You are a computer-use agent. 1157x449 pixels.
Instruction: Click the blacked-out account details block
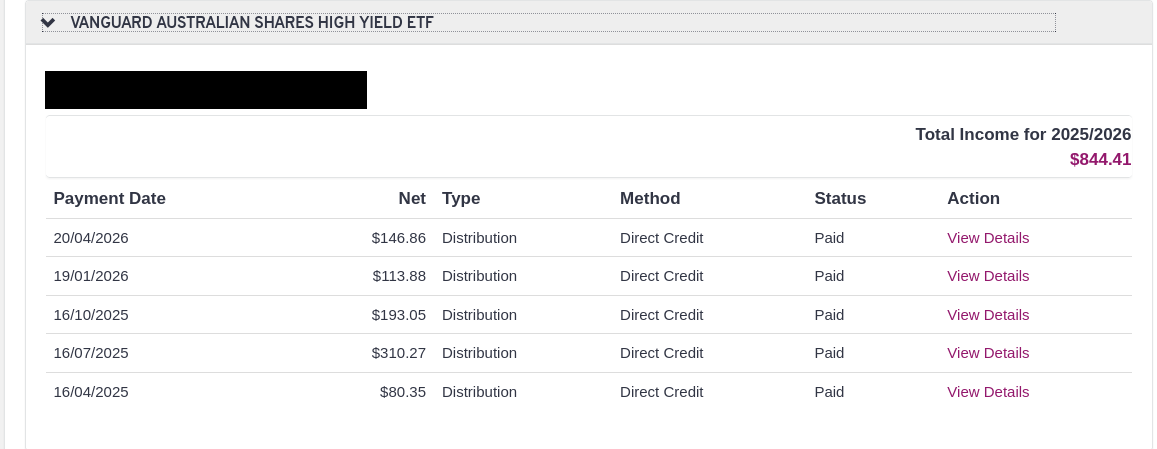click(206, 90)
